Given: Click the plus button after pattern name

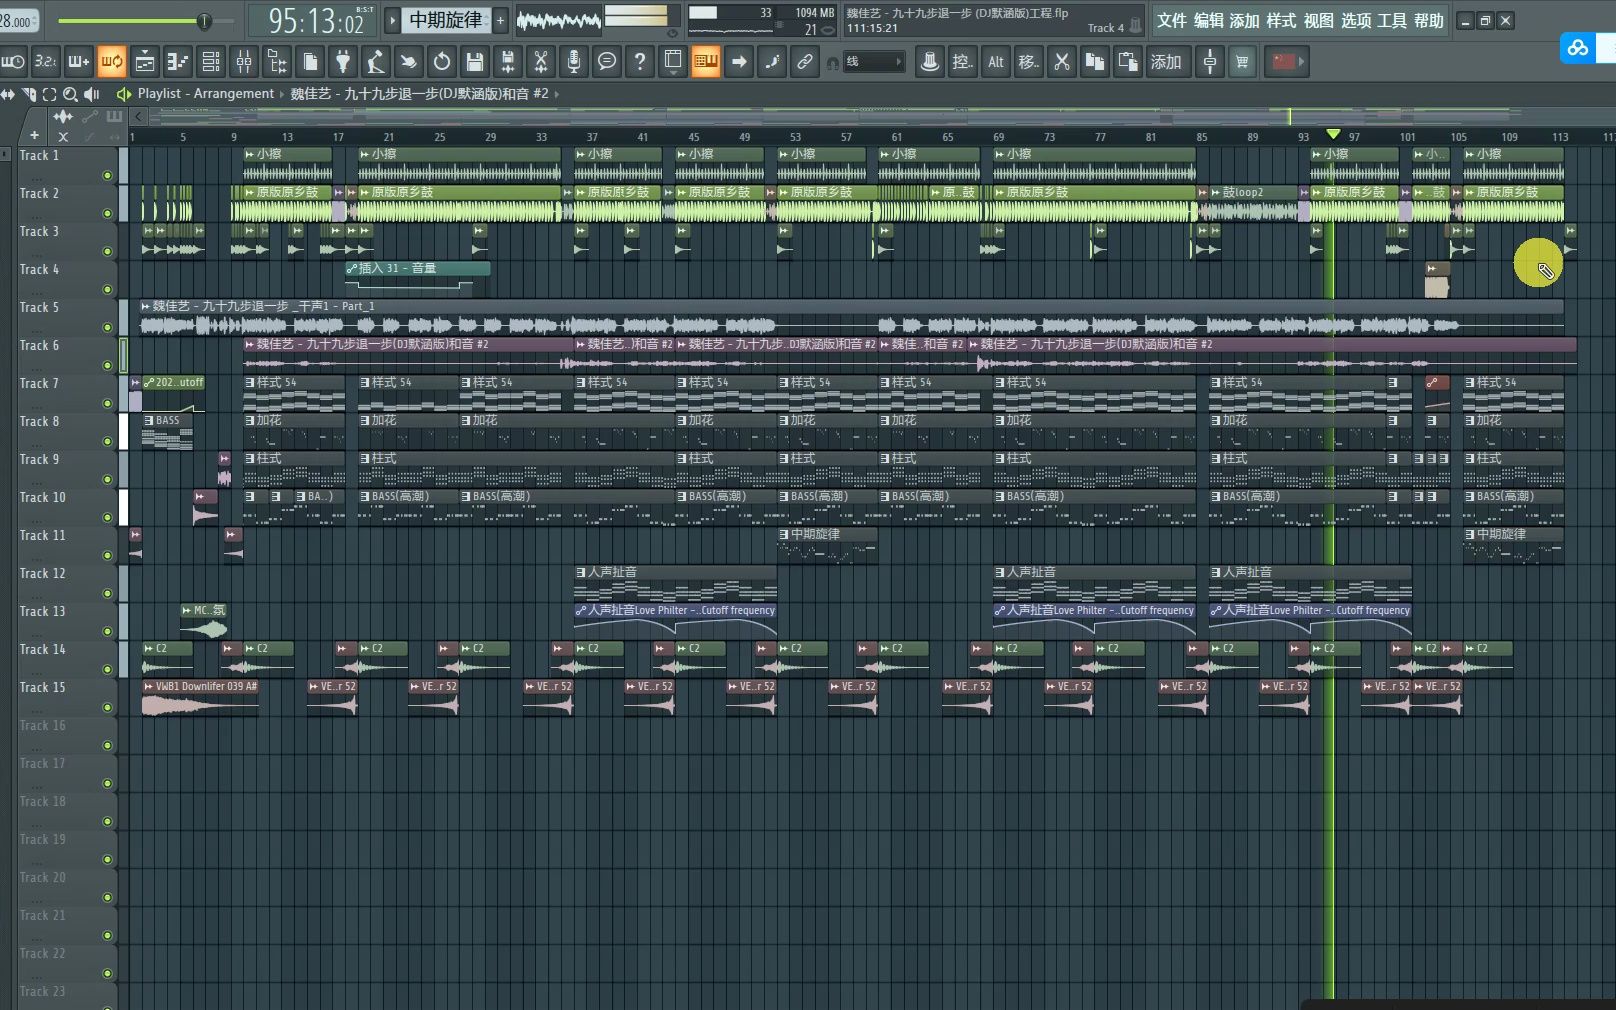Looking at the screenshot, I should point(501,20).
